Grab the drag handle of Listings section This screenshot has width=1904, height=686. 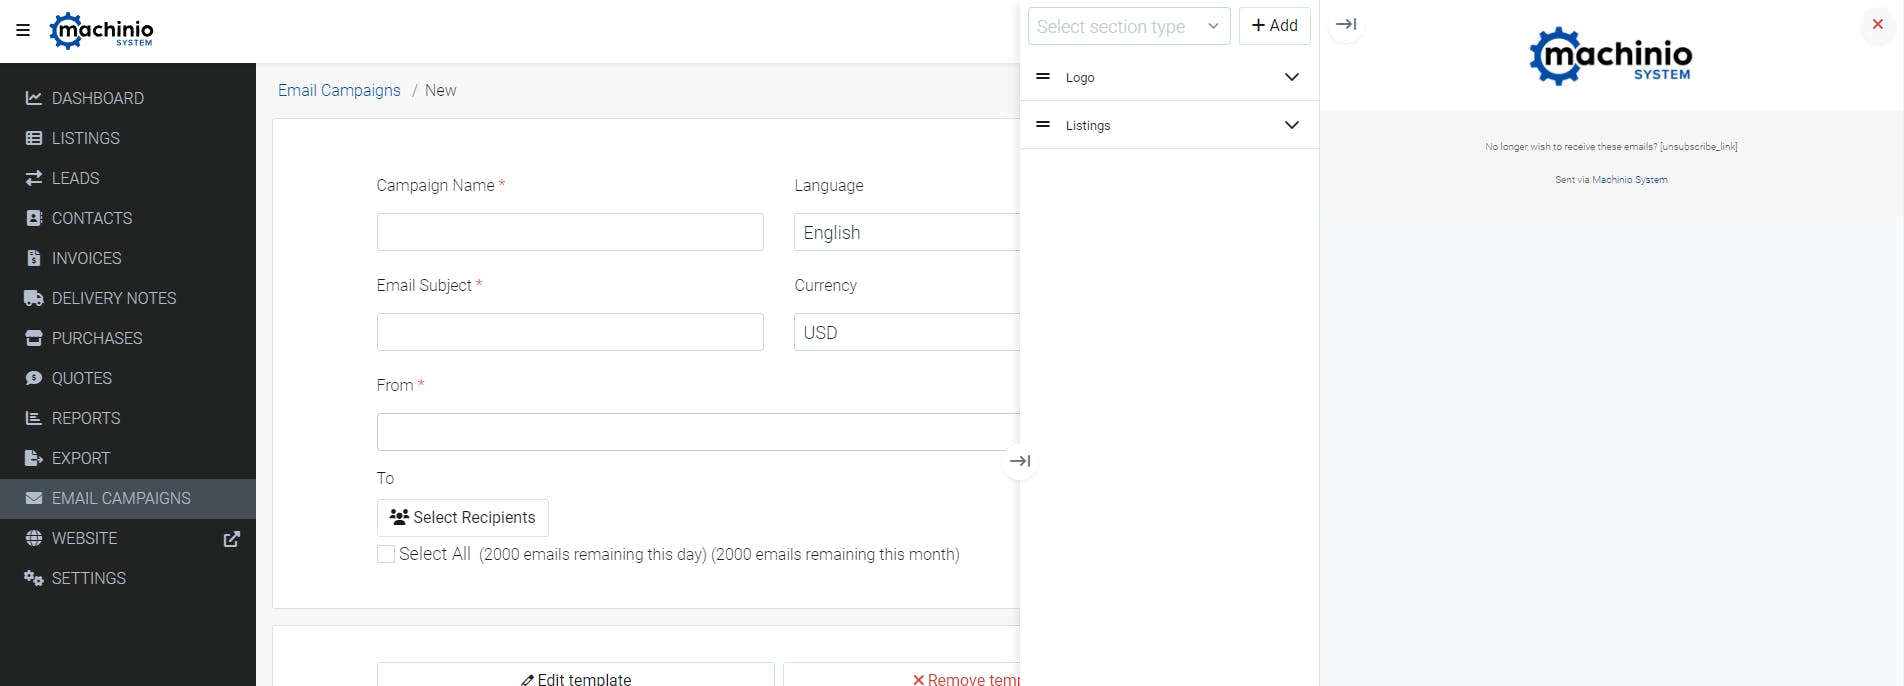click(1043, 124)
